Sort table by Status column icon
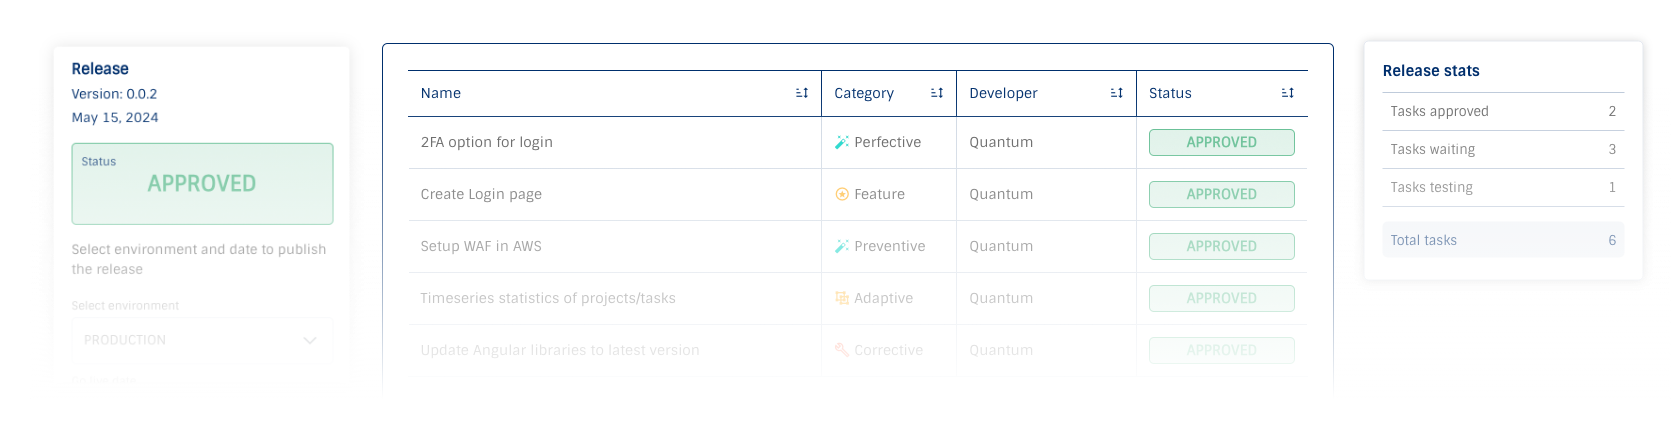Image resolution: width=1671 pixels, height=423 pixels. pyautogui.click(x=1288, y=93)
